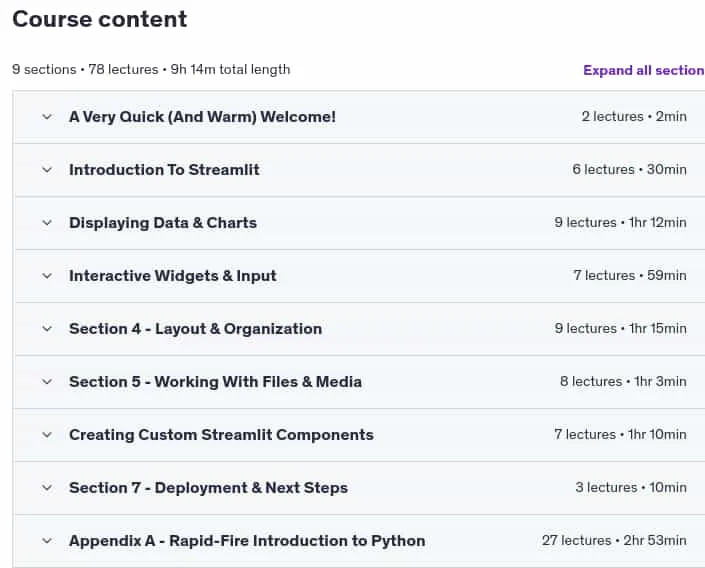Expand the A Very Quick Welcome section chevron
The image size is (705, 568).
47,117
